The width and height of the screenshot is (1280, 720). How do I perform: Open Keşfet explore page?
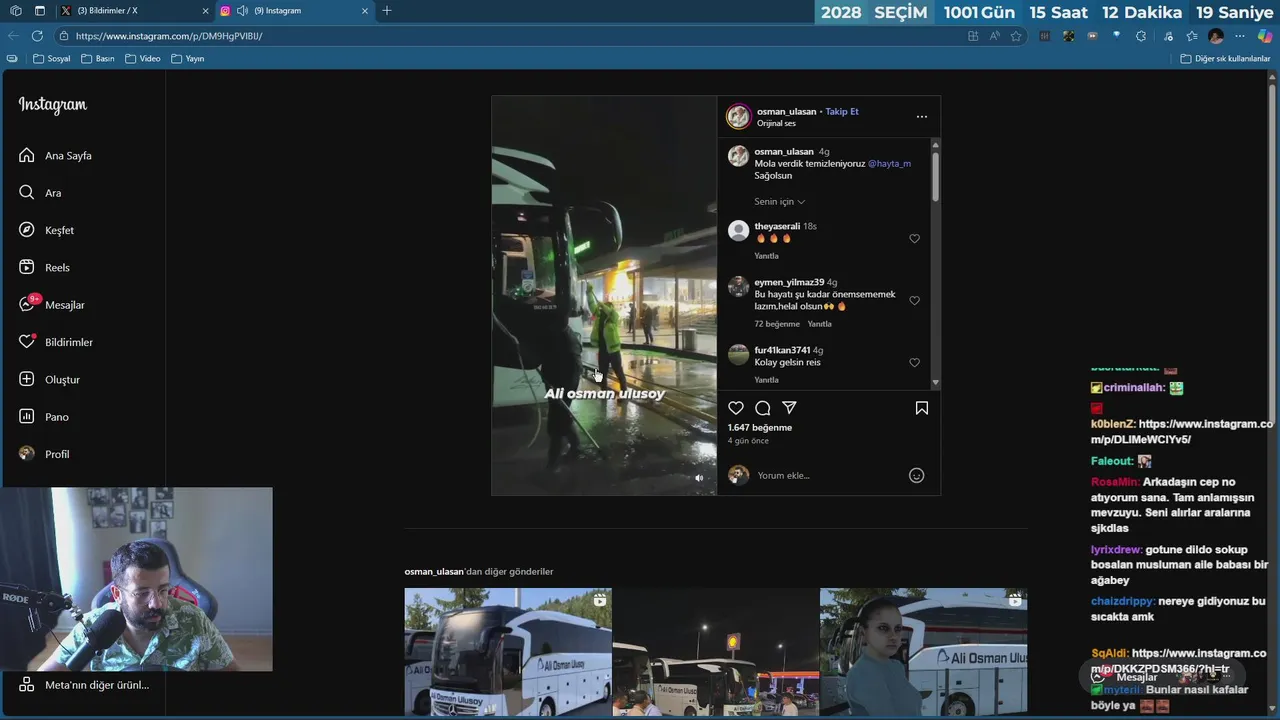(46, 230)
